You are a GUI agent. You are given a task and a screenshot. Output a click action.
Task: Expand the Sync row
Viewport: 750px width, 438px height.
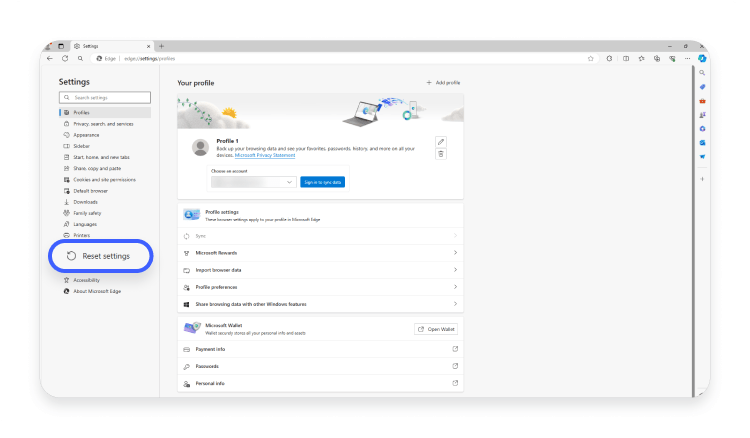(320, 236)
